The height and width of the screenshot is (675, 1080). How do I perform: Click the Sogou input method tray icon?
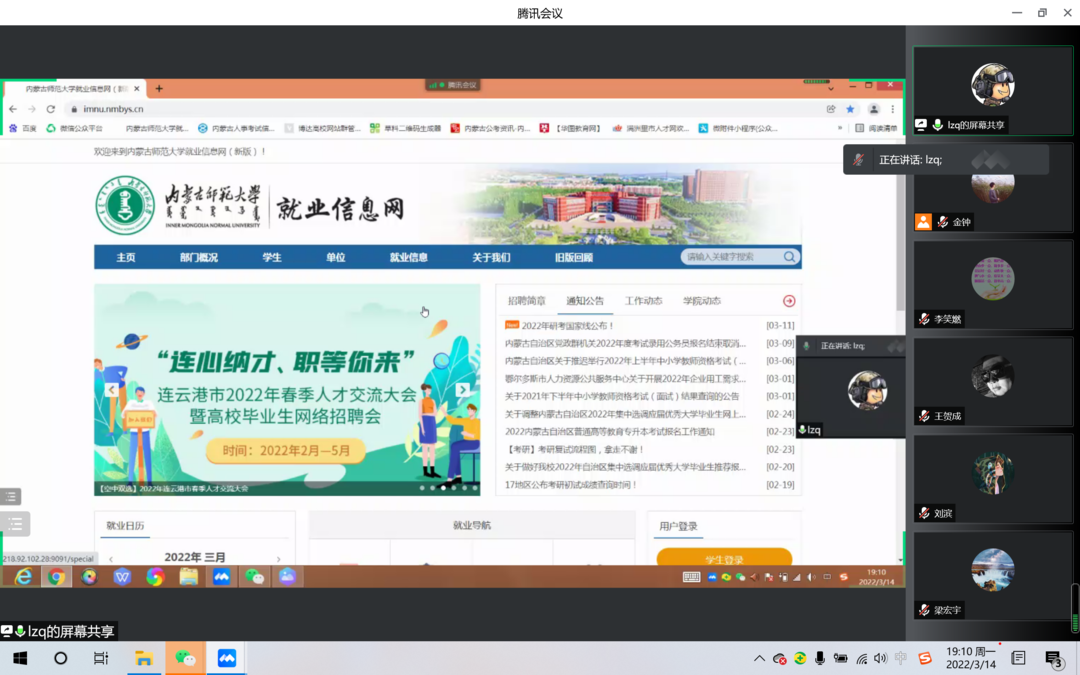click(x=925, y=658)
